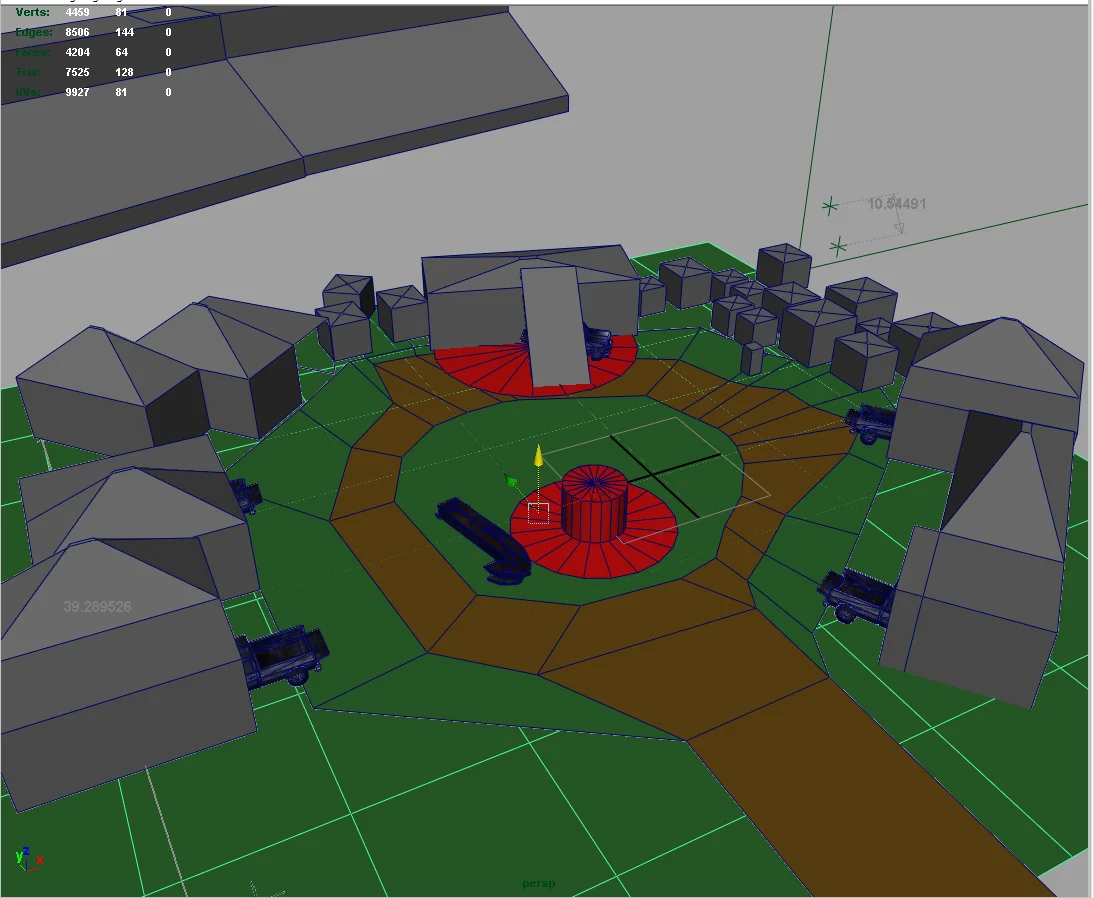Click the persp camera label
Image resolution: width=1094 pixels, height=898 pixels.
pyautogui.click(x=538, y=883)
